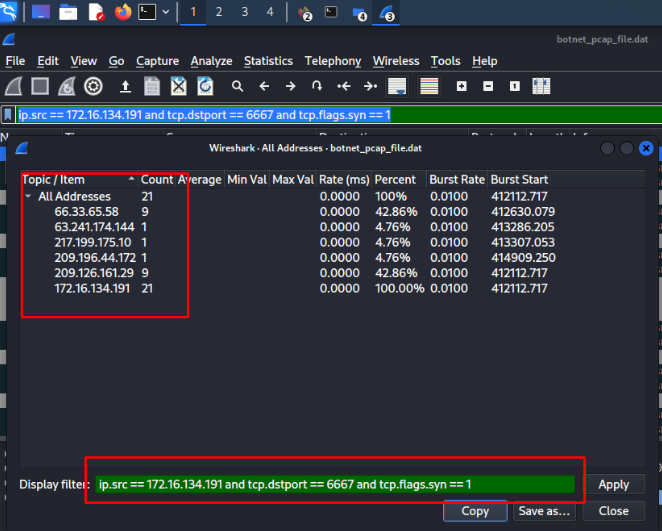Select the 63.241.174.144 address row
Image resolution: width=662 pixels, height=531 pixels.
(333, 227)
